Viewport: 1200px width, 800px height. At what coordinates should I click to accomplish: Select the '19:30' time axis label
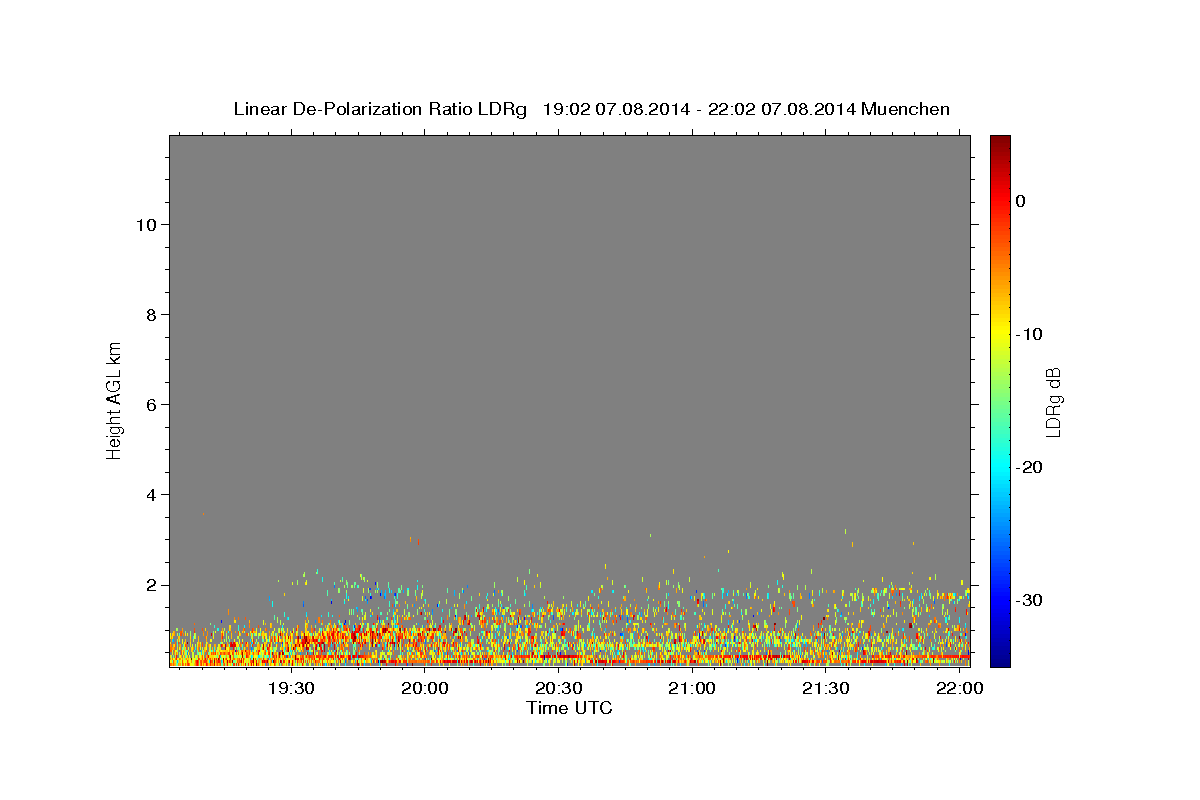(291, 689)
